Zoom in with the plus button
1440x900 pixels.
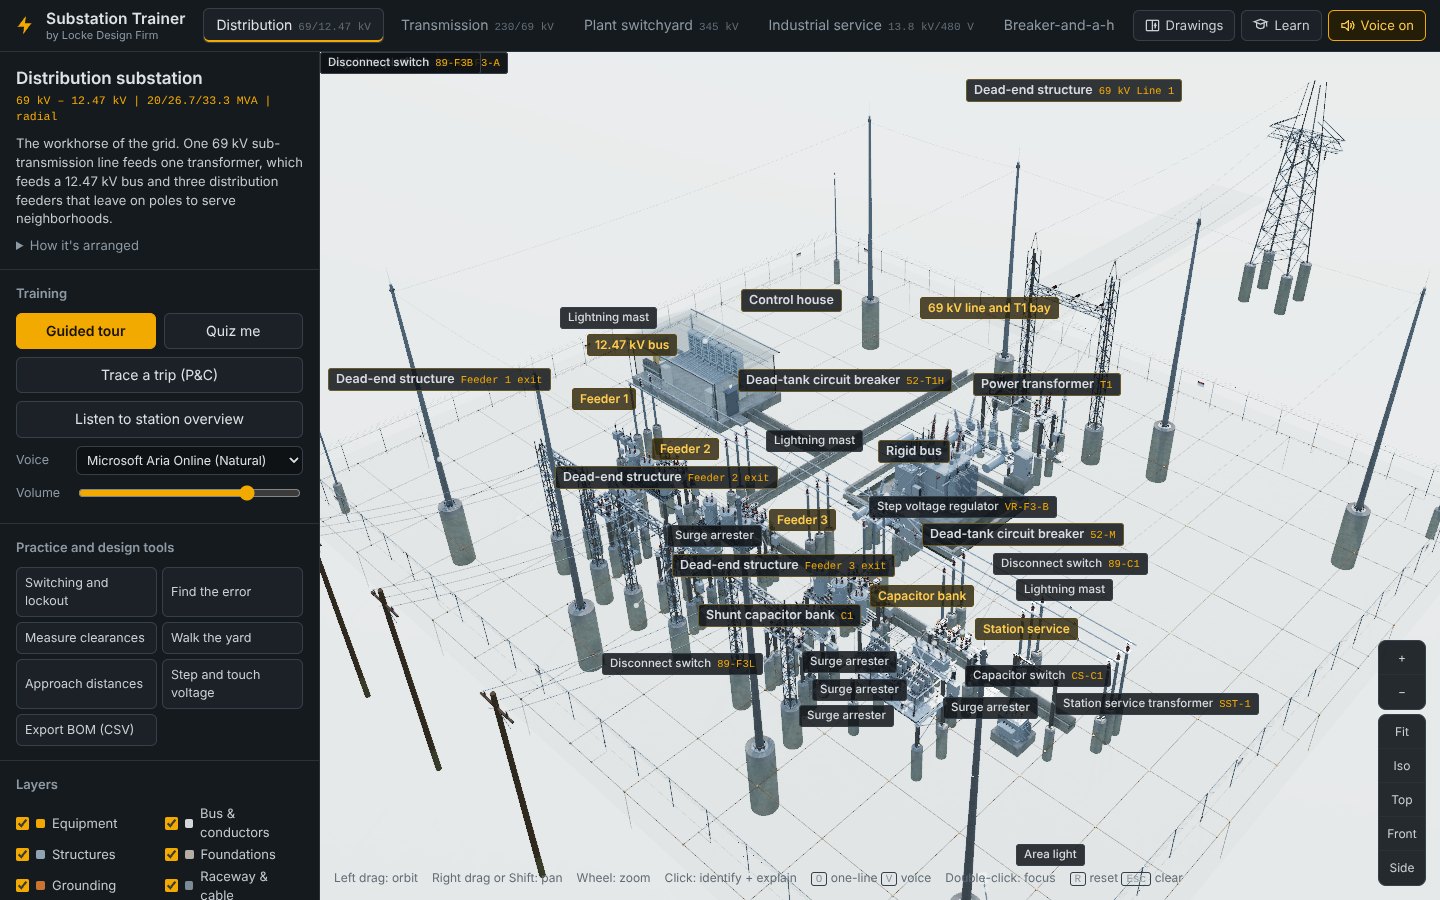click(x=1402, y=658)
